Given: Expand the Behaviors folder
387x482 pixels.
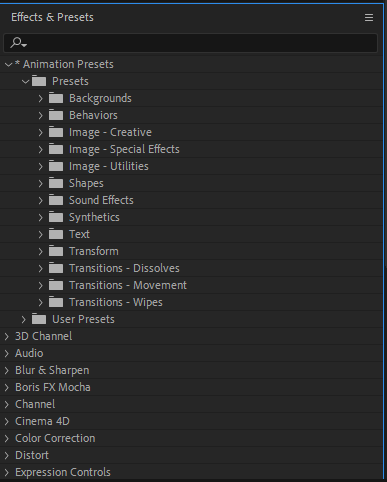Looking at the screenshot, I should click(40, 115).
